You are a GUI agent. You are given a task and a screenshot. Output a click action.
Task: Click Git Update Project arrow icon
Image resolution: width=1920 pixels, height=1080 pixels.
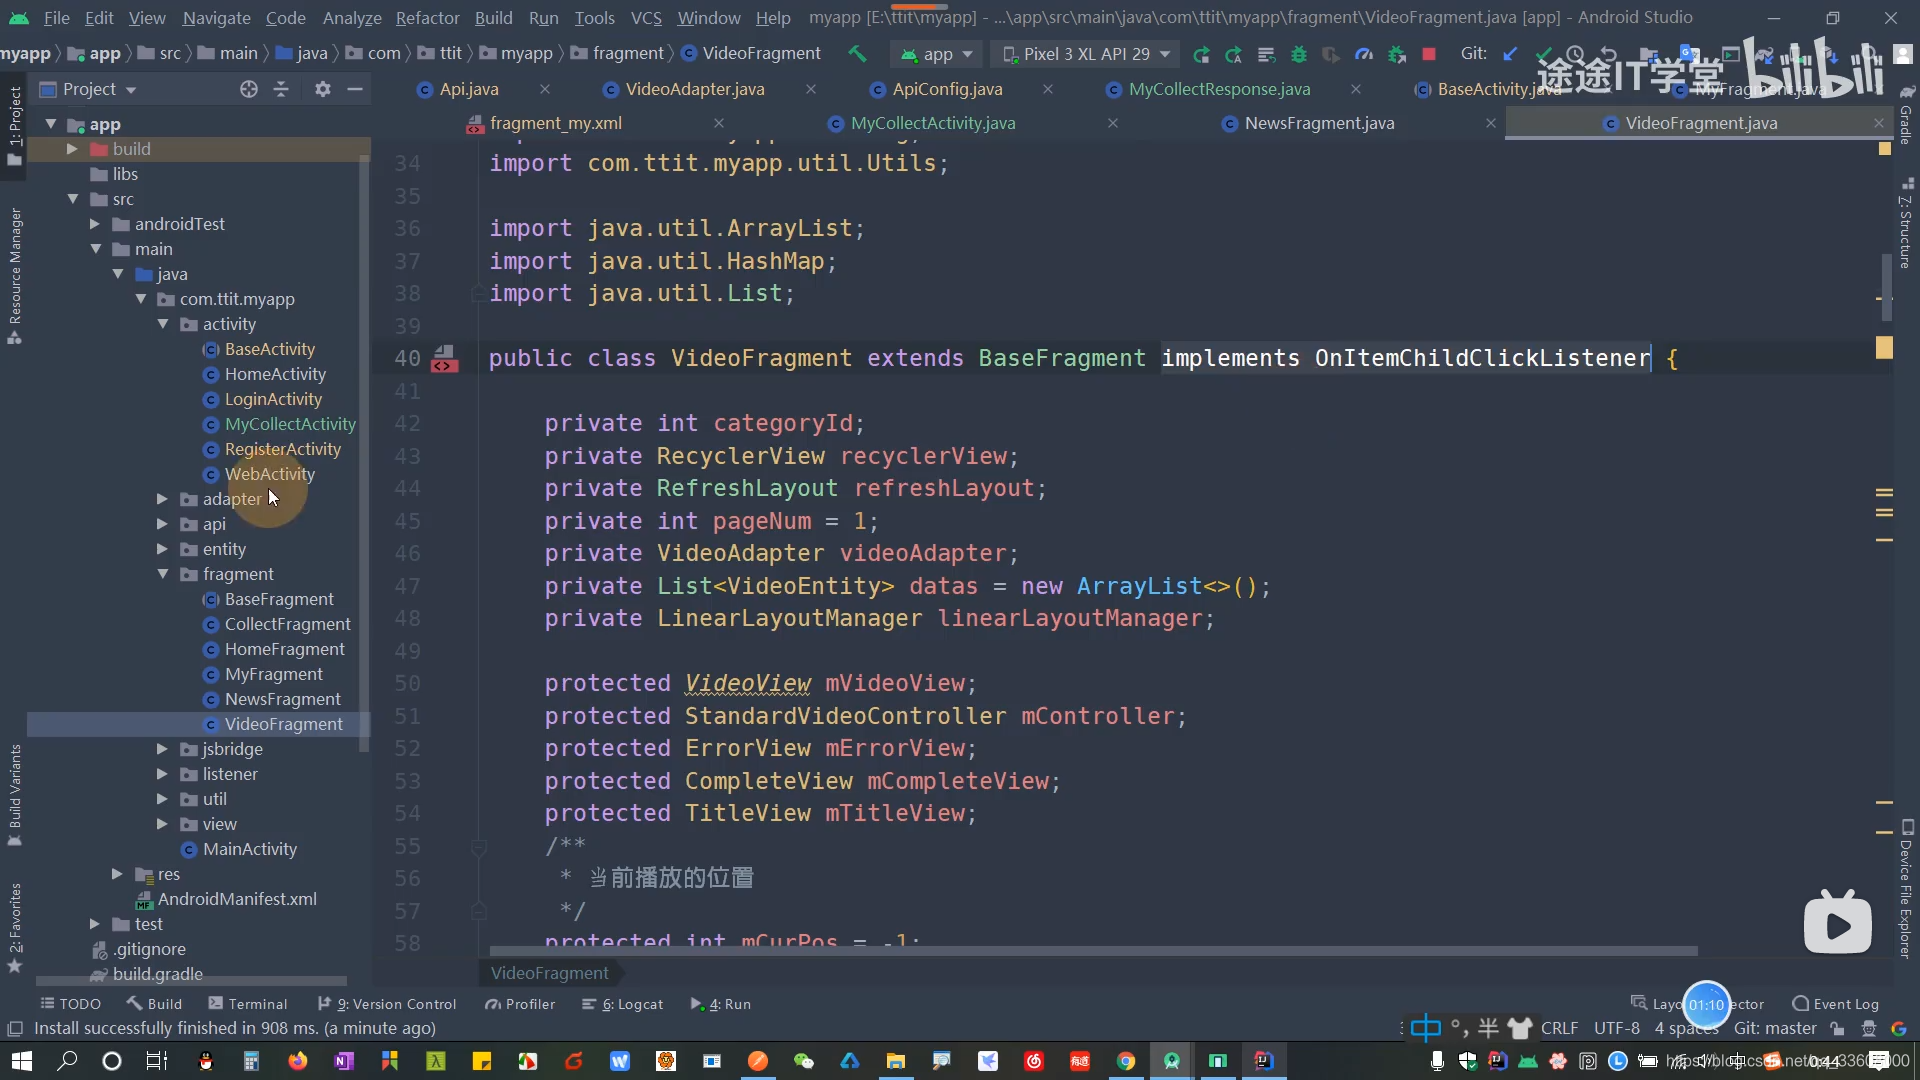coord(1510,54)
